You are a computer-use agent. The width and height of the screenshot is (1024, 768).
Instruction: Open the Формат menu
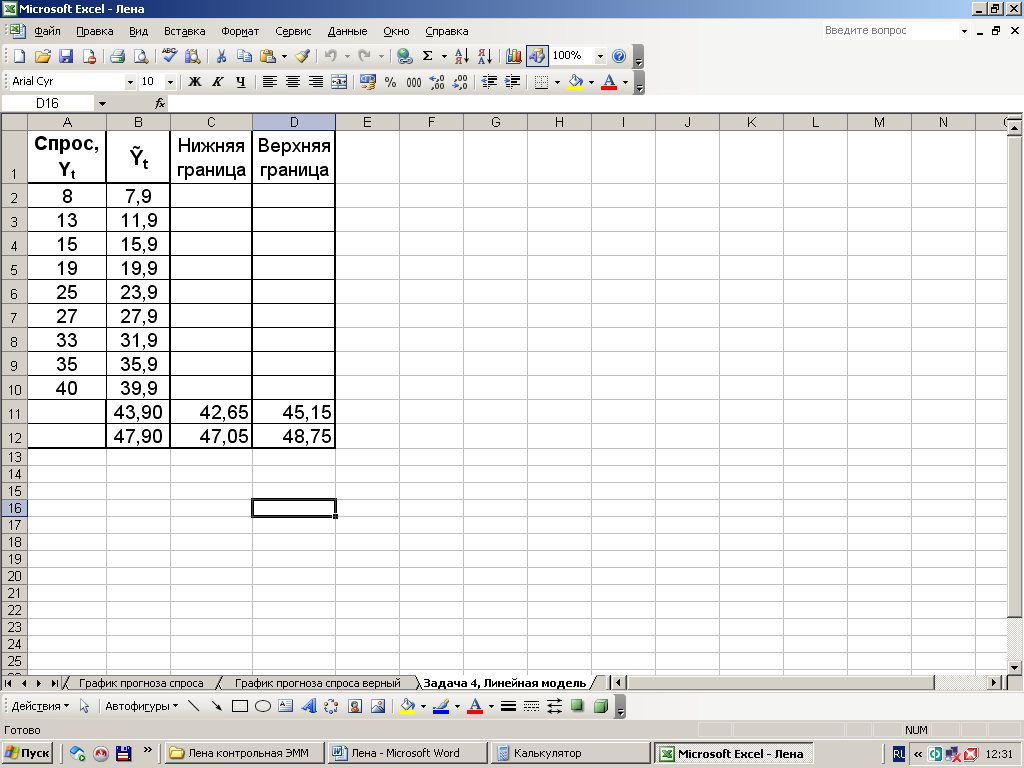point(240,31)
